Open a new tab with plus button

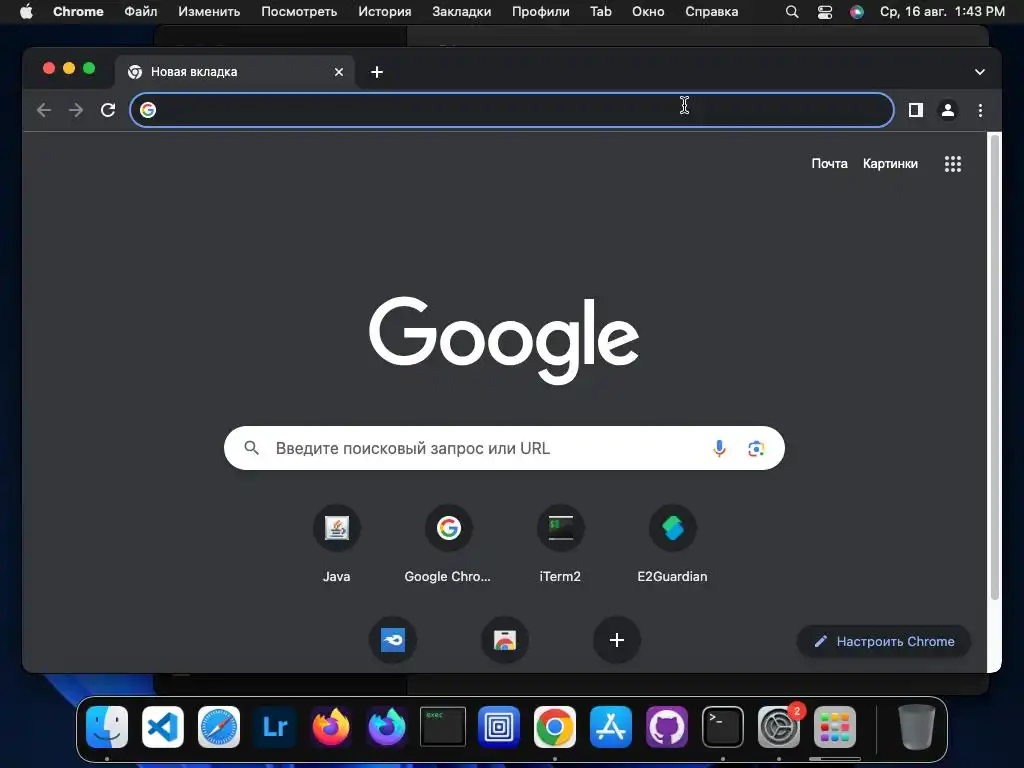pyautogui.click(x=377, y=72)
